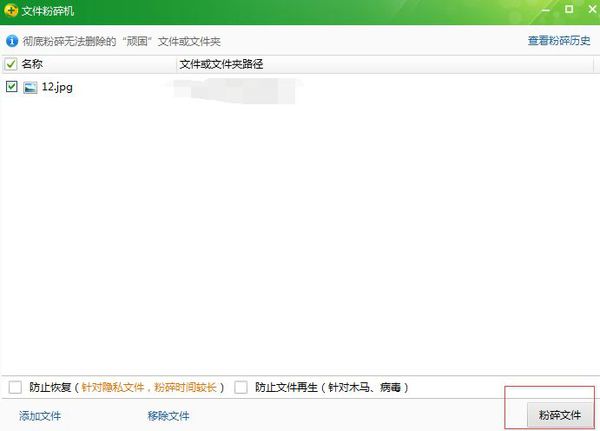Screen dimensions: 600x431
Task: Maximize the 文件粉碎机 window
Action: click(569, 9)
